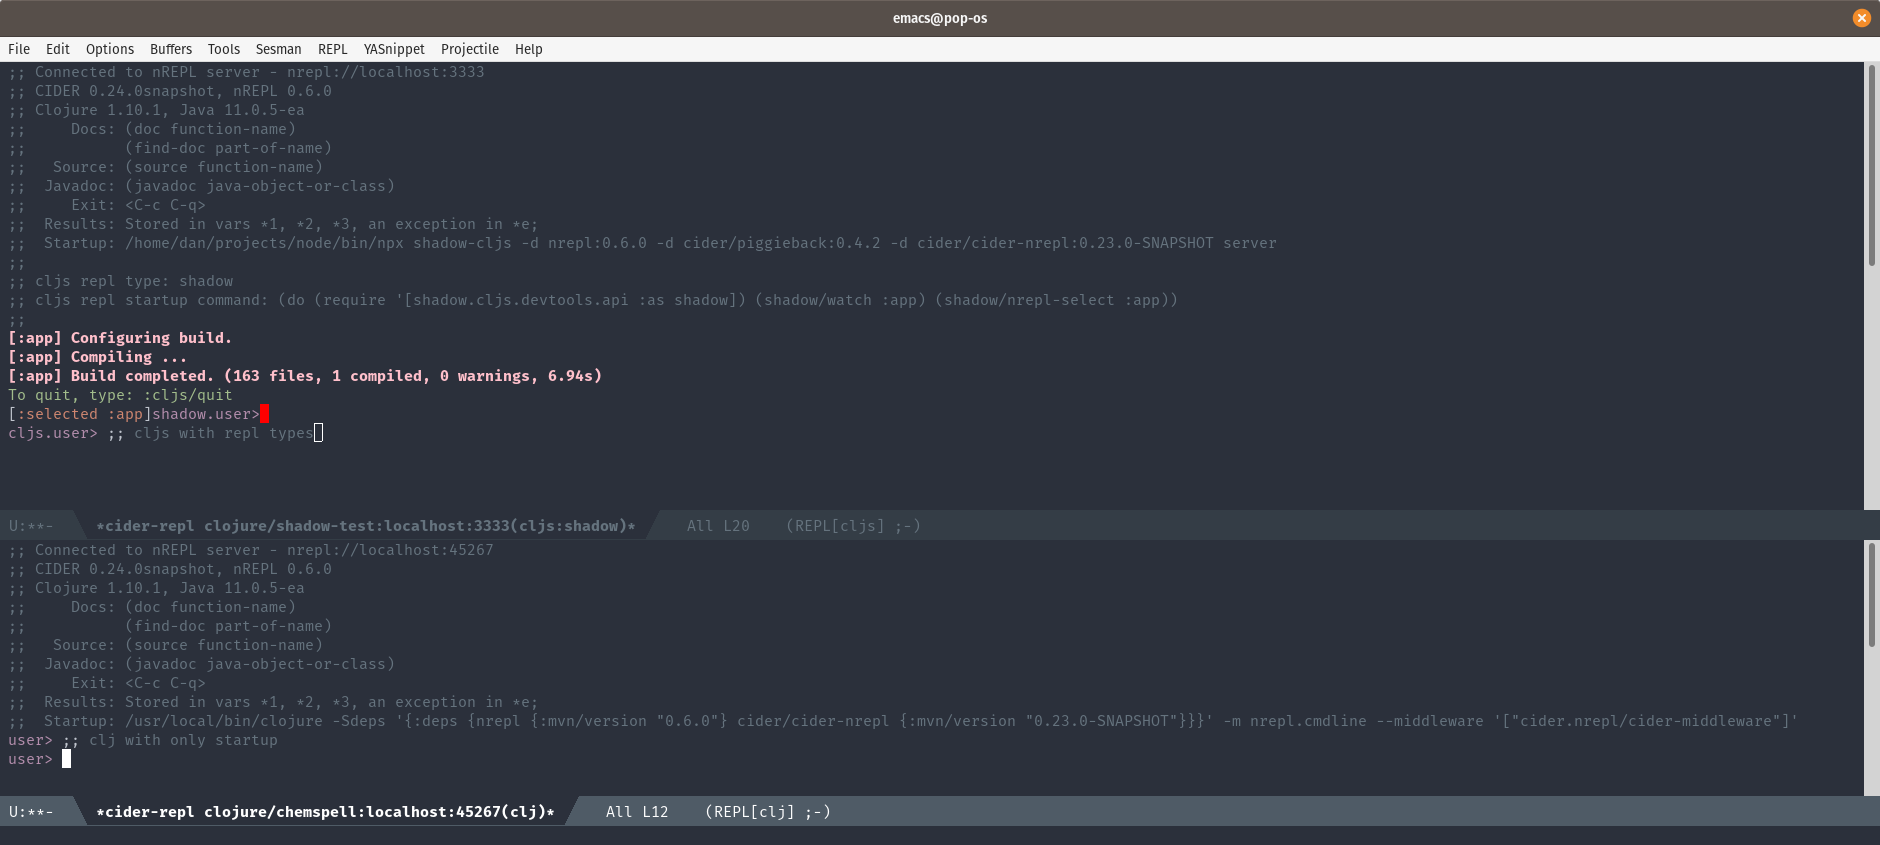Open the REPL menu
Image resolution: width=1880 pixels, height=845 pixels.
click(333, 49)
